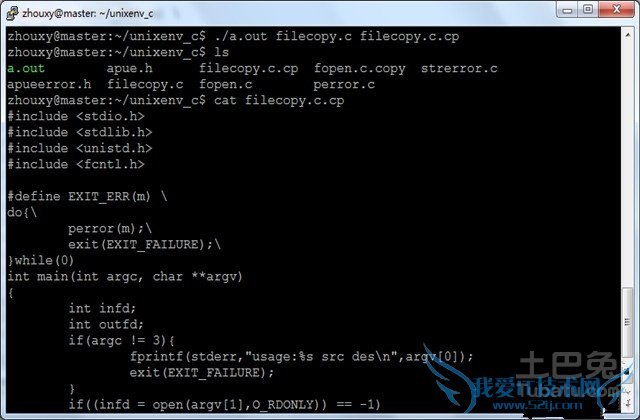This screenshot has height=420, width=640.
Task: Click the perror.c filename
Action: pos(344,84)
